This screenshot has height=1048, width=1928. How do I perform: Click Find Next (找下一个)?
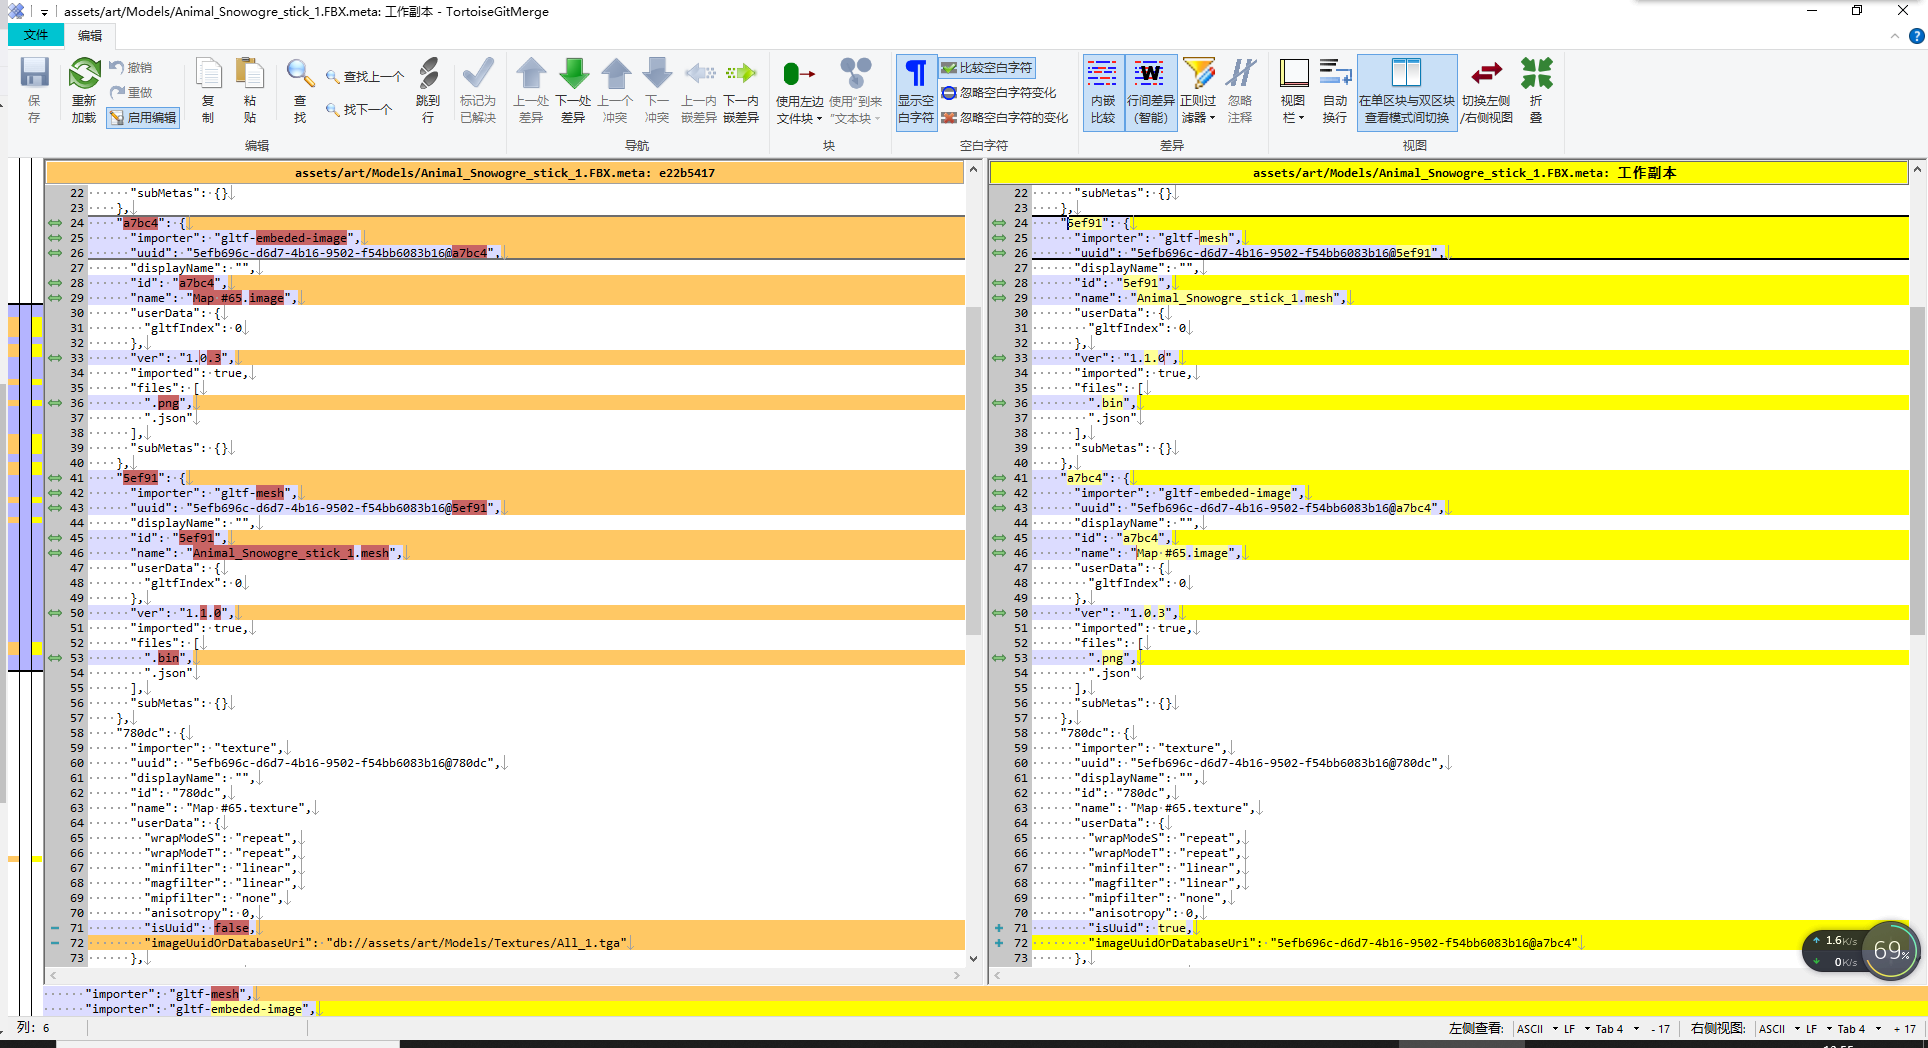(x=359, y=109)
